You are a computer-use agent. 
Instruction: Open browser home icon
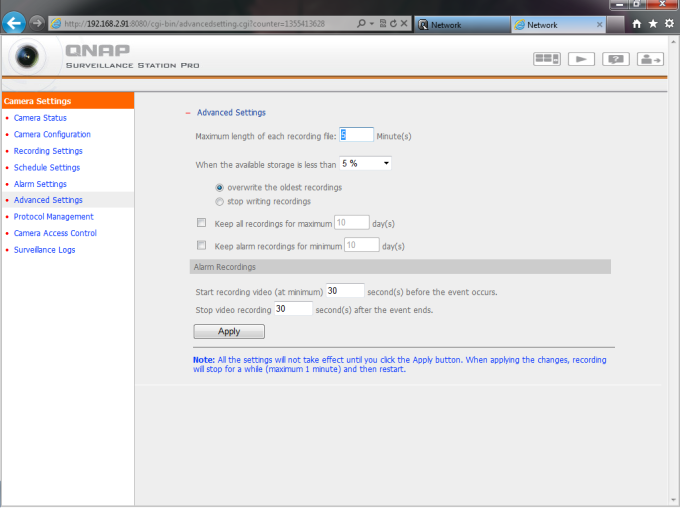coord(637,24)
